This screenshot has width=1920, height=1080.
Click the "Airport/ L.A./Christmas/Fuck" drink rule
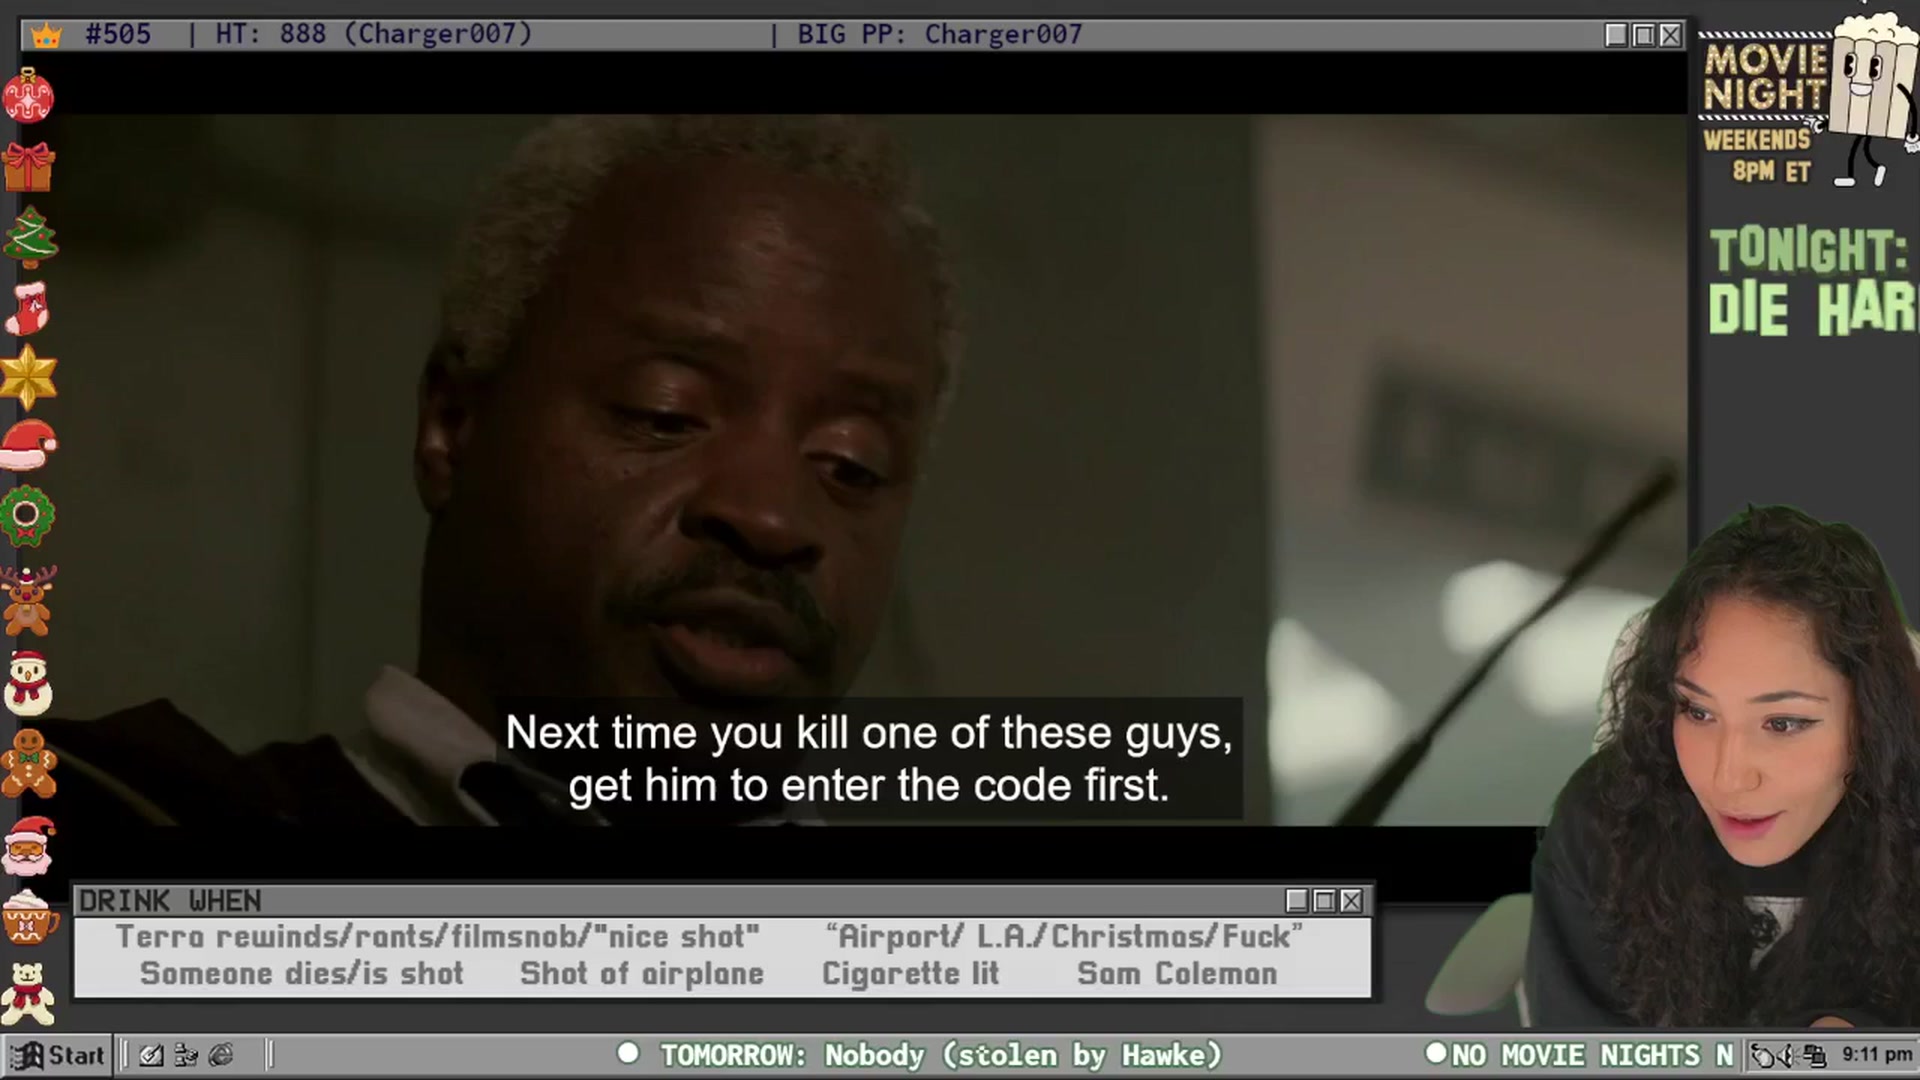(1064, 937)
